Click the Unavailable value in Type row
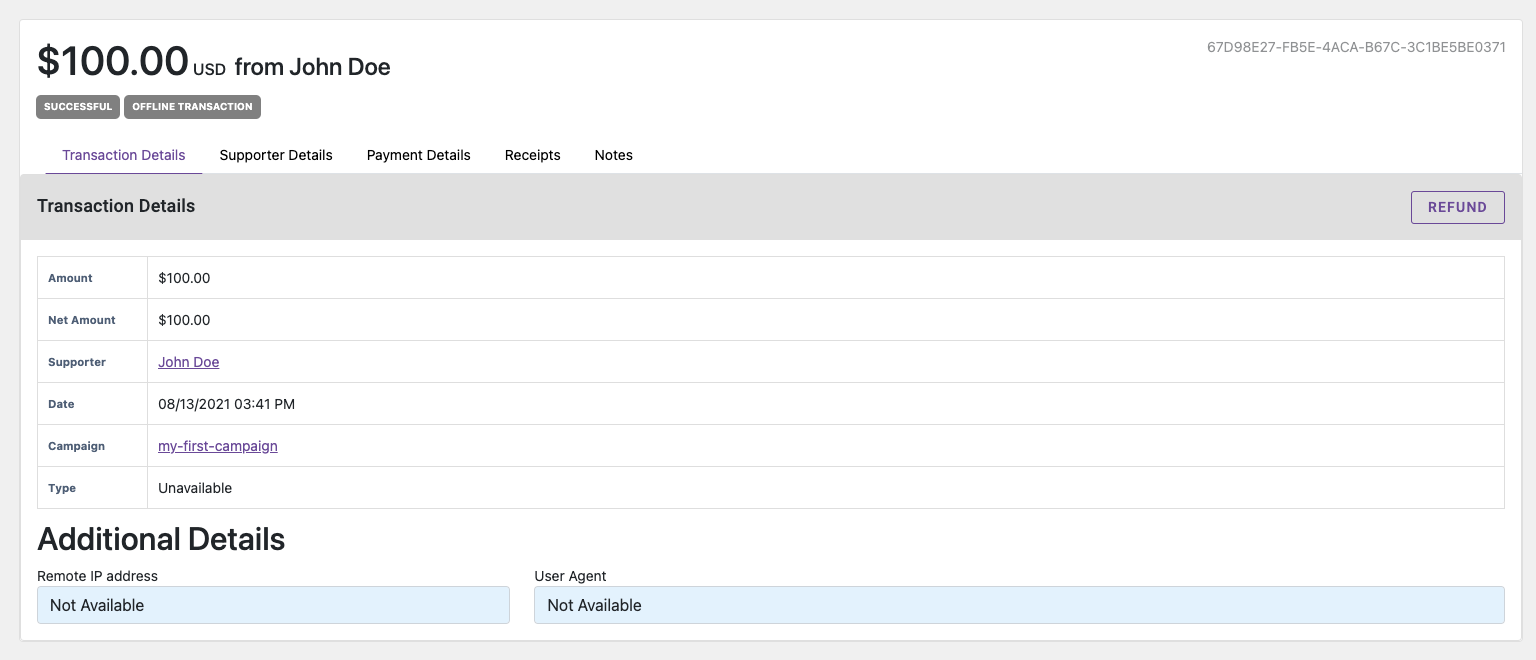This screenshot has width=1536, height=660. coord(195,488)
